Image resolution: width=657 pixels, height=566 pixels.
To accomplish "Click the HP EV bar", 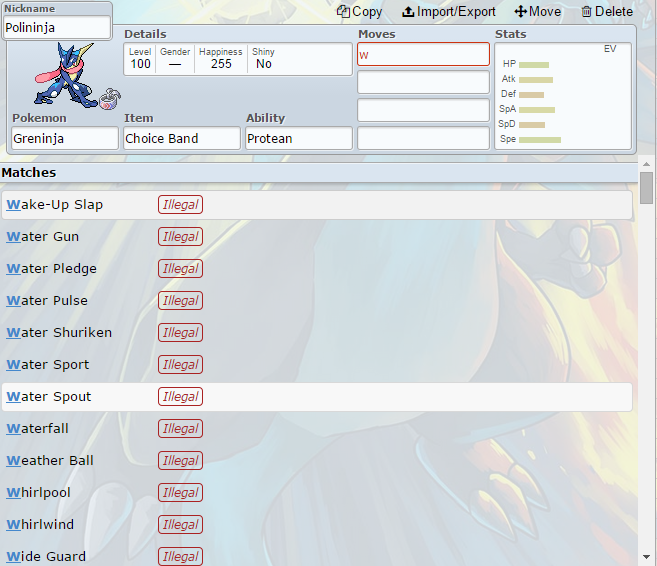I will pyautogui.click(x=534, y=65).
